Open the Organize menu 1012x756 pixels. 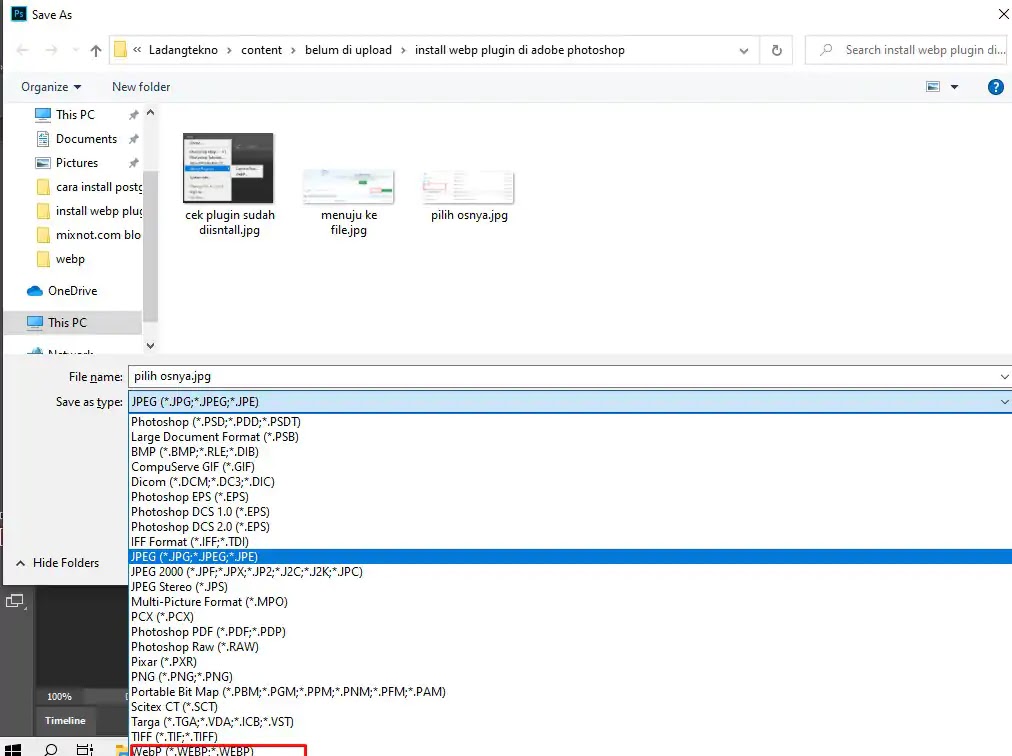click(51, 87)
